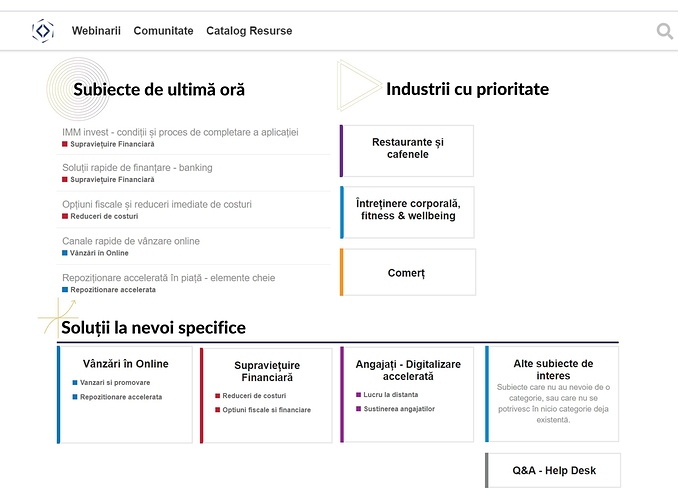Open Alte subiecte de interes category
Image resolution: width=678 pixels, height=500 pixels.
(553, 369)
